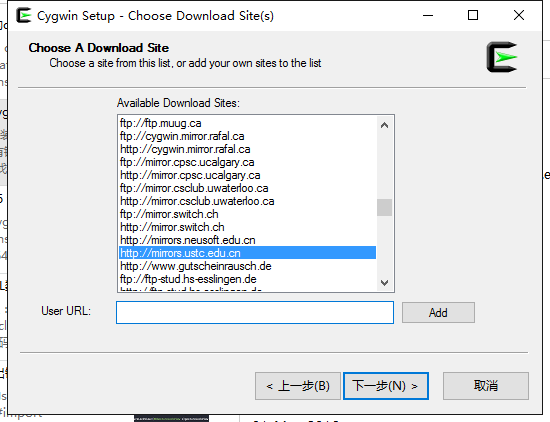Screen dimensions: 550x422
Task: Minimize the Cygwin Setup window
Action: (x=428, y=15)
